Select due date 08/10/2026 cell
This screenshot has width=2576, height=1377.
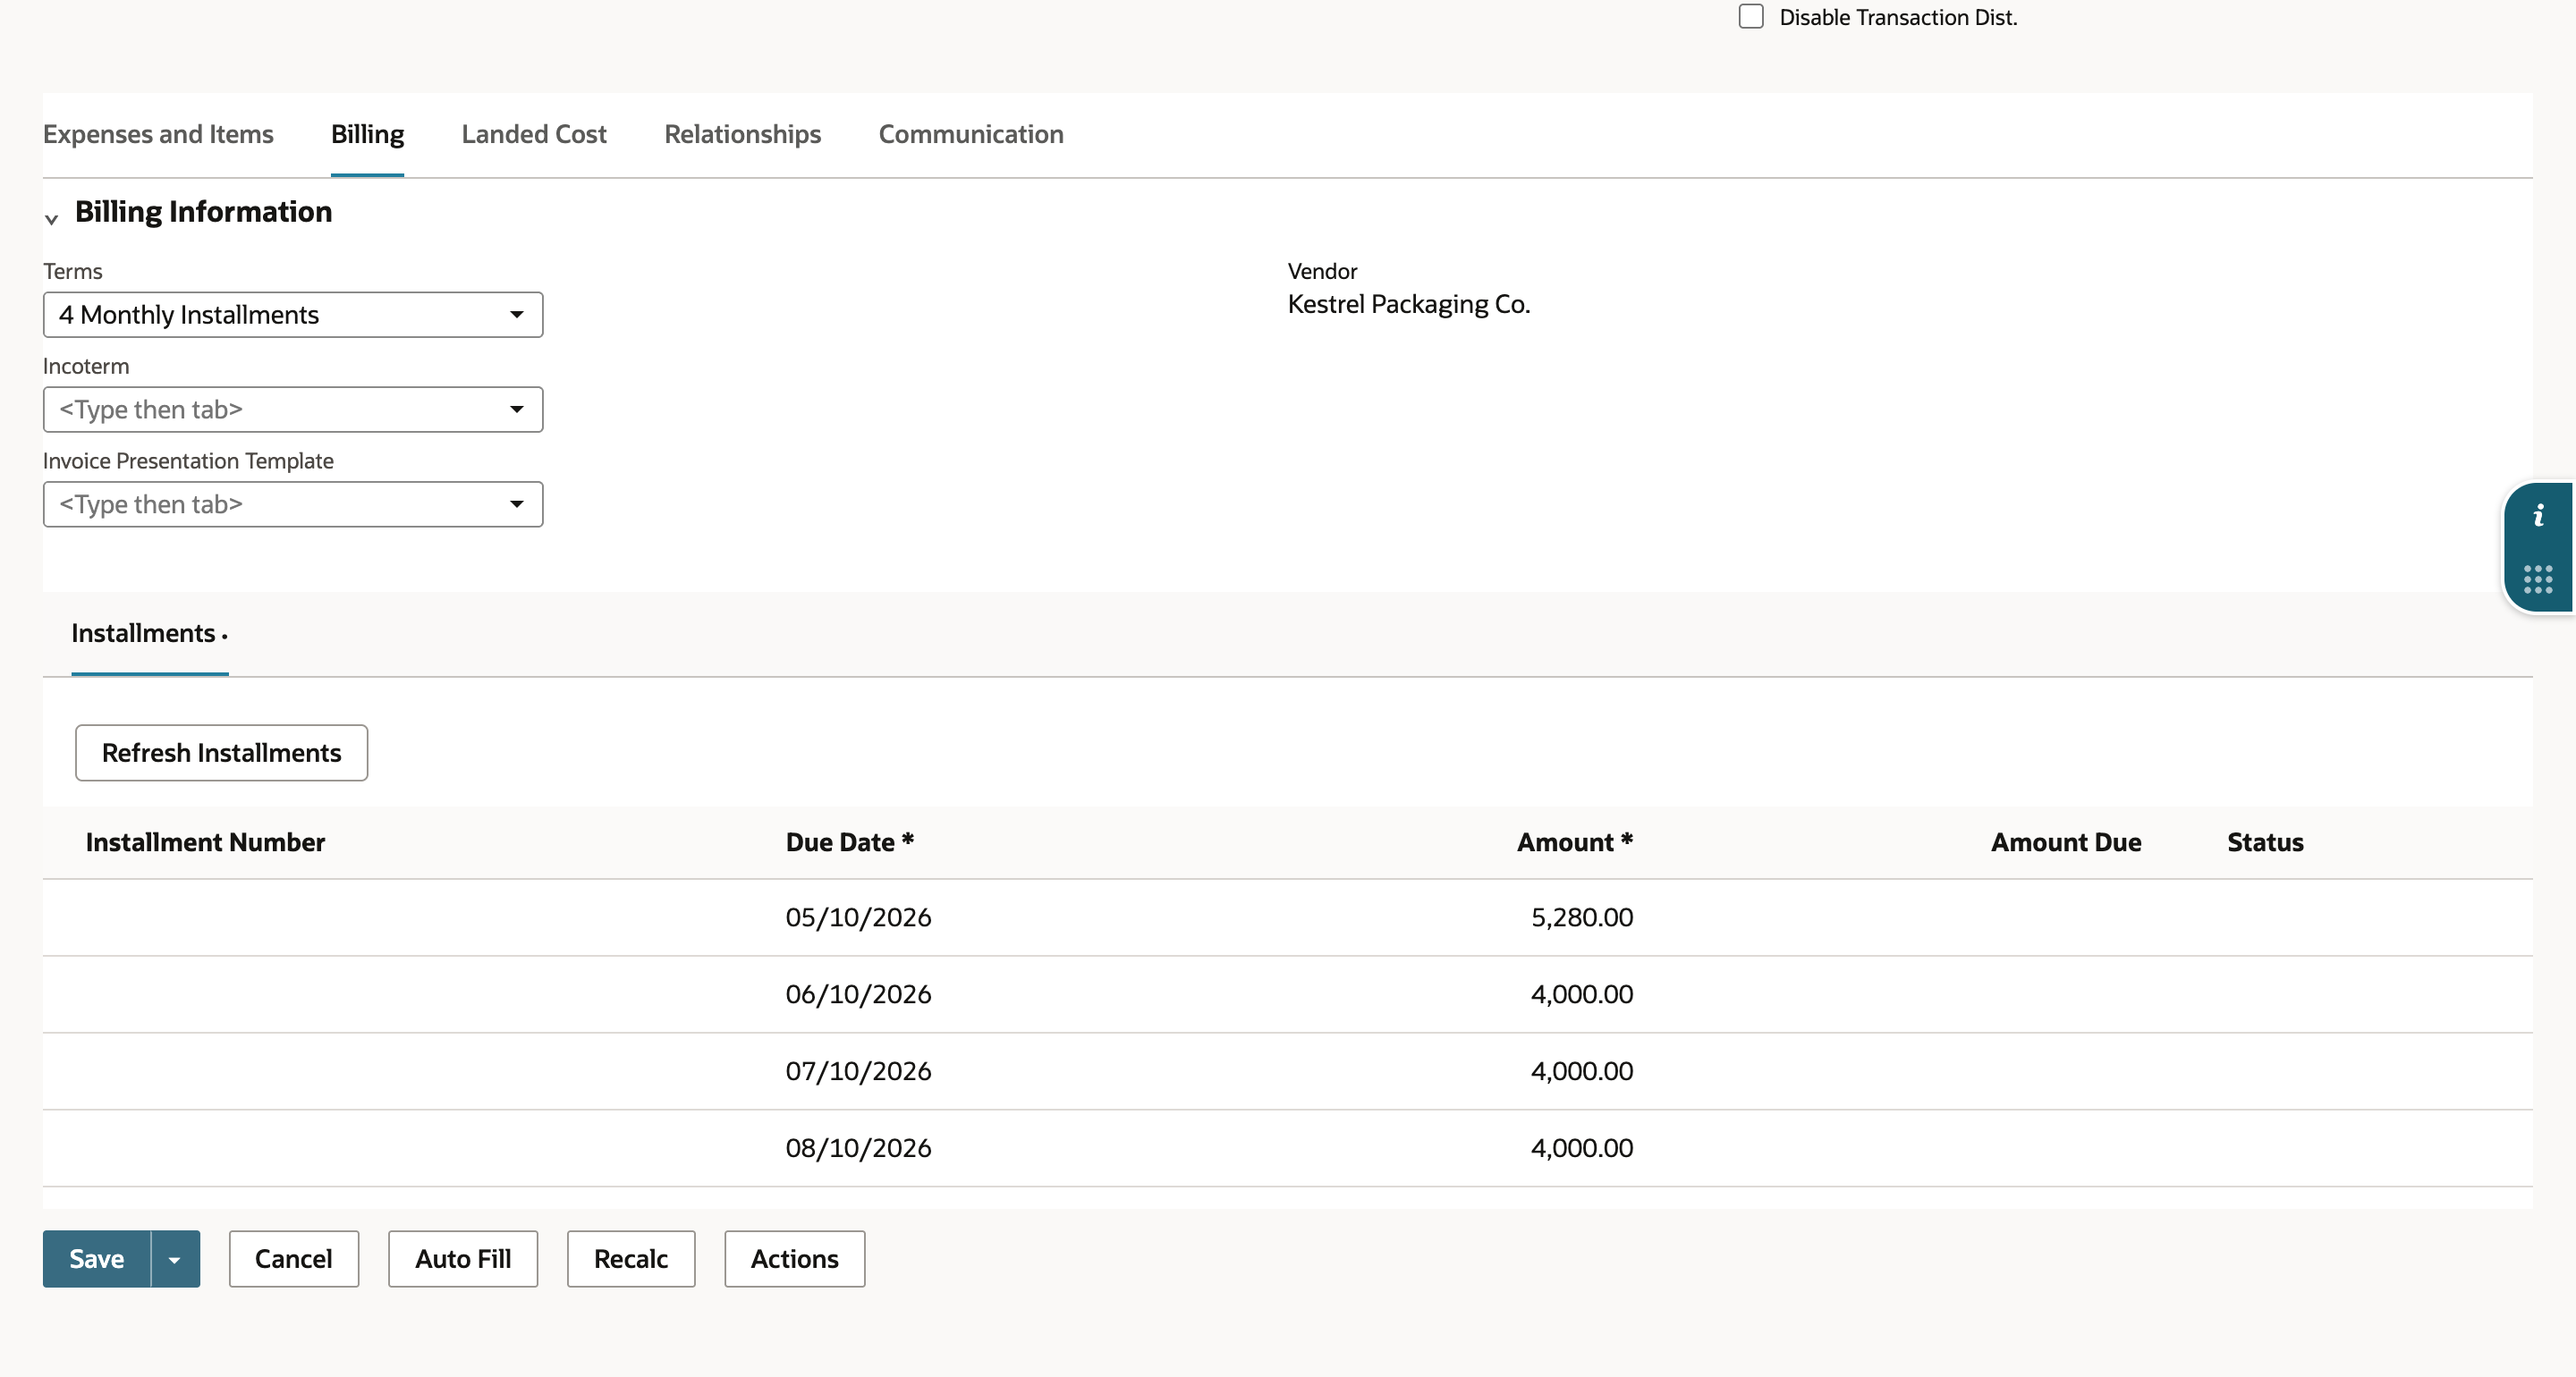pyautogui.click(x=858, y=1149)
